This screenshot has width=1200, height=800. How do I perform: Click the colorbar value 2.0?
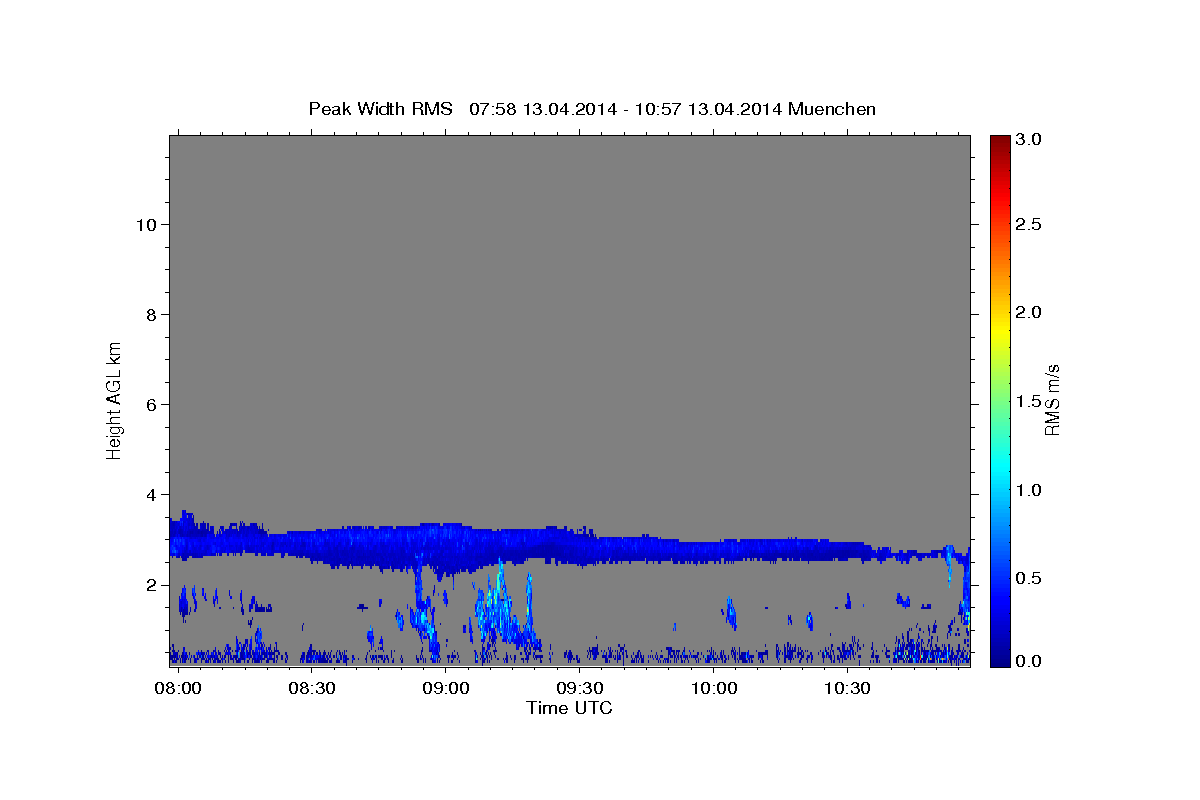point(1029,312)
